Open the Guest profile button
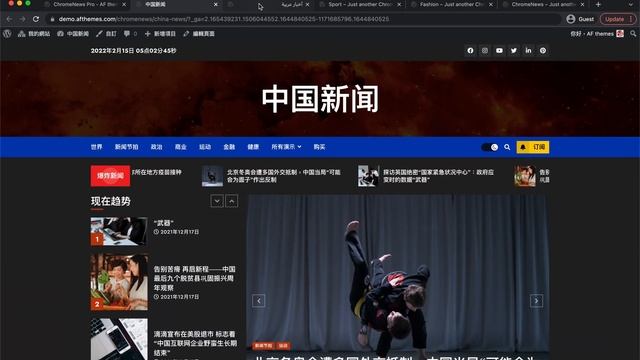Screen dimensions: 640x360 pyautogui.click(x=580, y=19)
